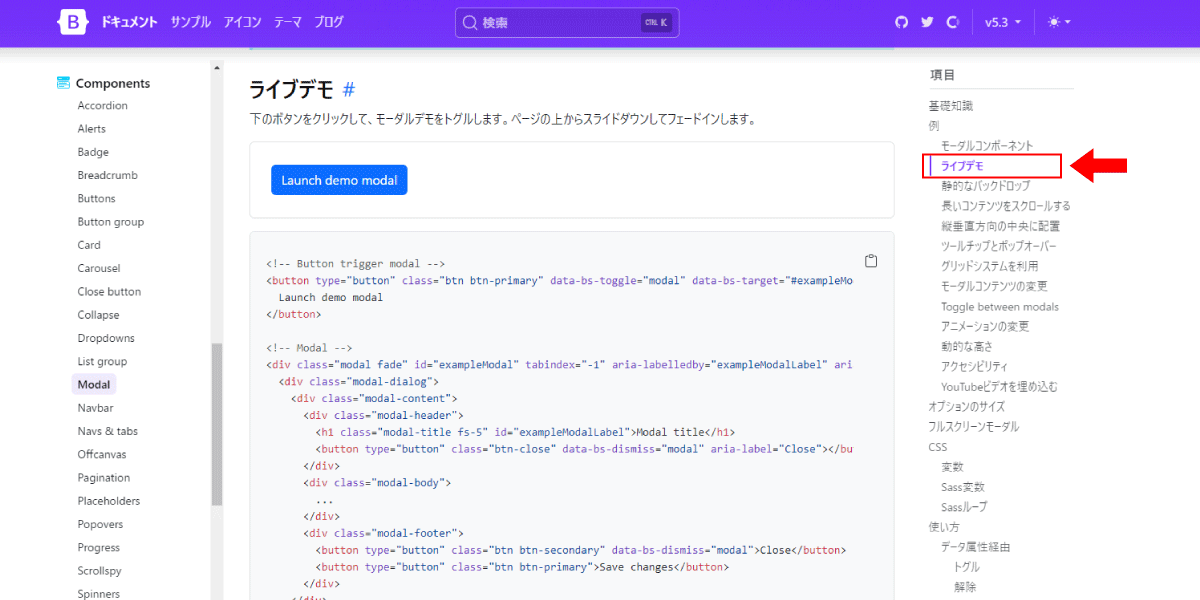
Task: Open the GitHub icon link
Action: 901,22
